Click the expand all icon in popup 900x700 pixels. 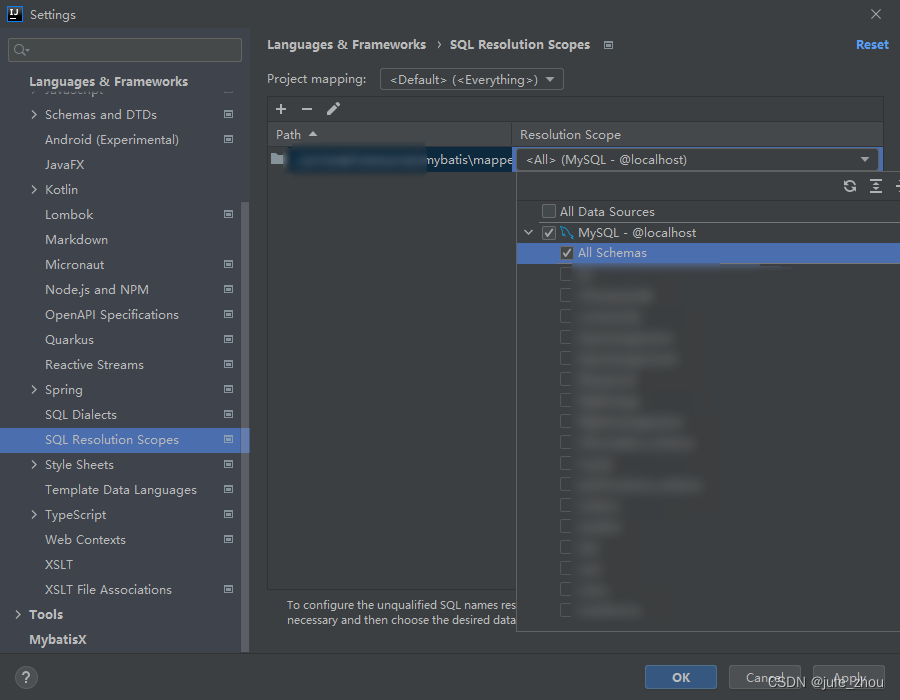(876, 186)
